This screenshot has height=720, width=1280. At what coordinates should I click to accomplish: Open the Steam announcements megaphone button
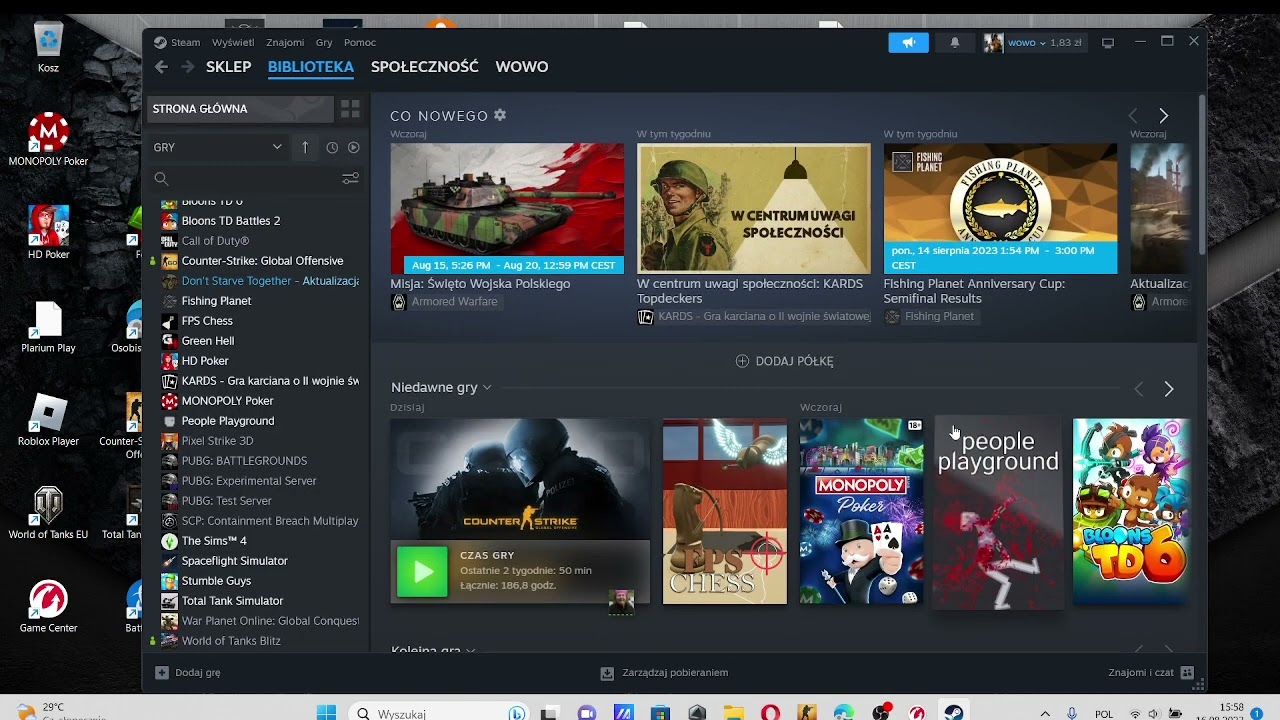pyautogui.click(x=908, y=43)
